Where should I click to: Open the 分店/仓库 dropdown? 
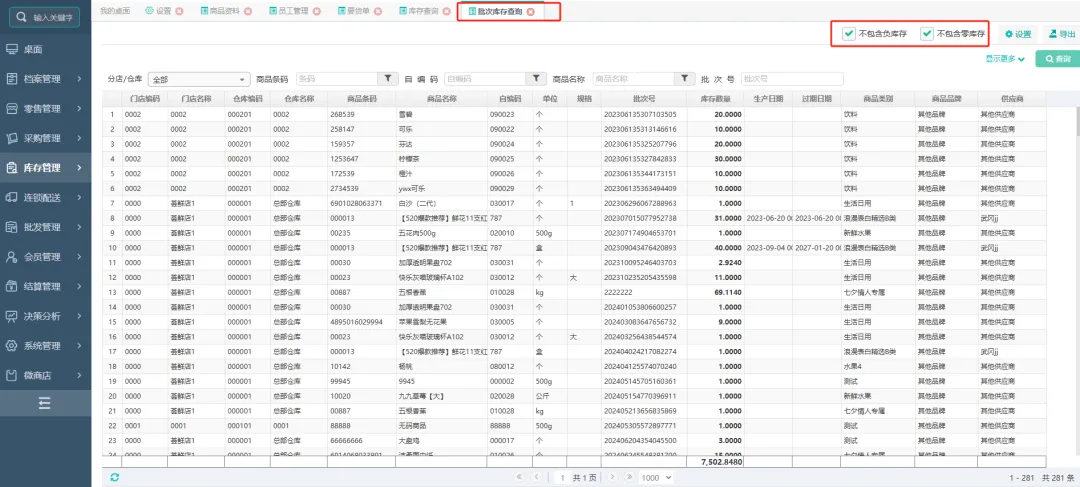coord(199,79)
